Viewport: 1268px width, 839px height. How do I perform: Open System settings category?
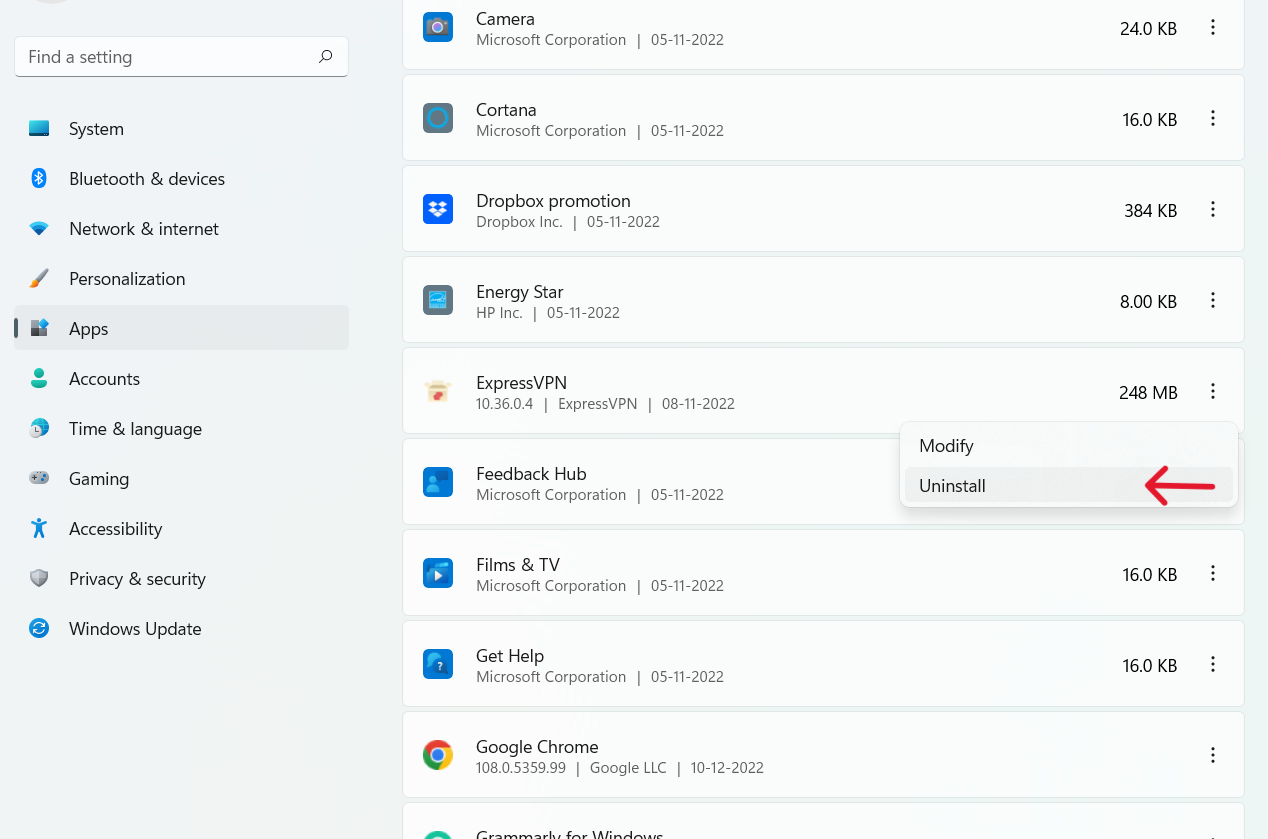click(96, 129)
